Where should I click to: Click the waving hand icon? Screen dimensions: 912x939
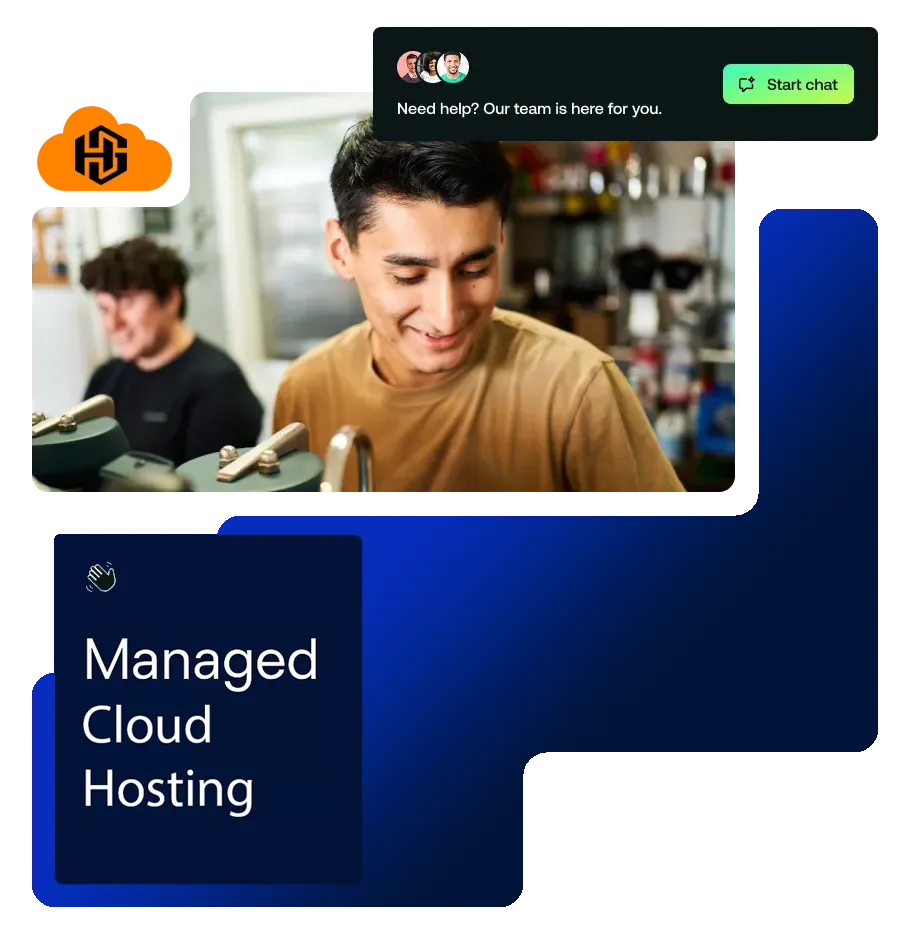point(101,577)
